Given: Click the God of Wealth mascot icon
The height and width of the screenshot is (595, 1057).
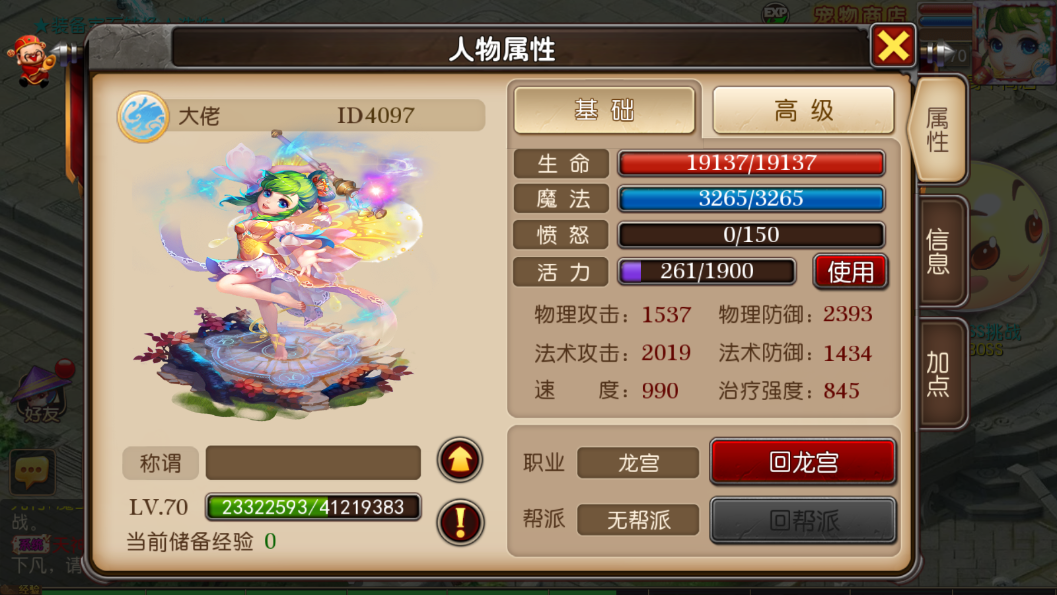Looking at the screenshot, I should tap(30, 61).
